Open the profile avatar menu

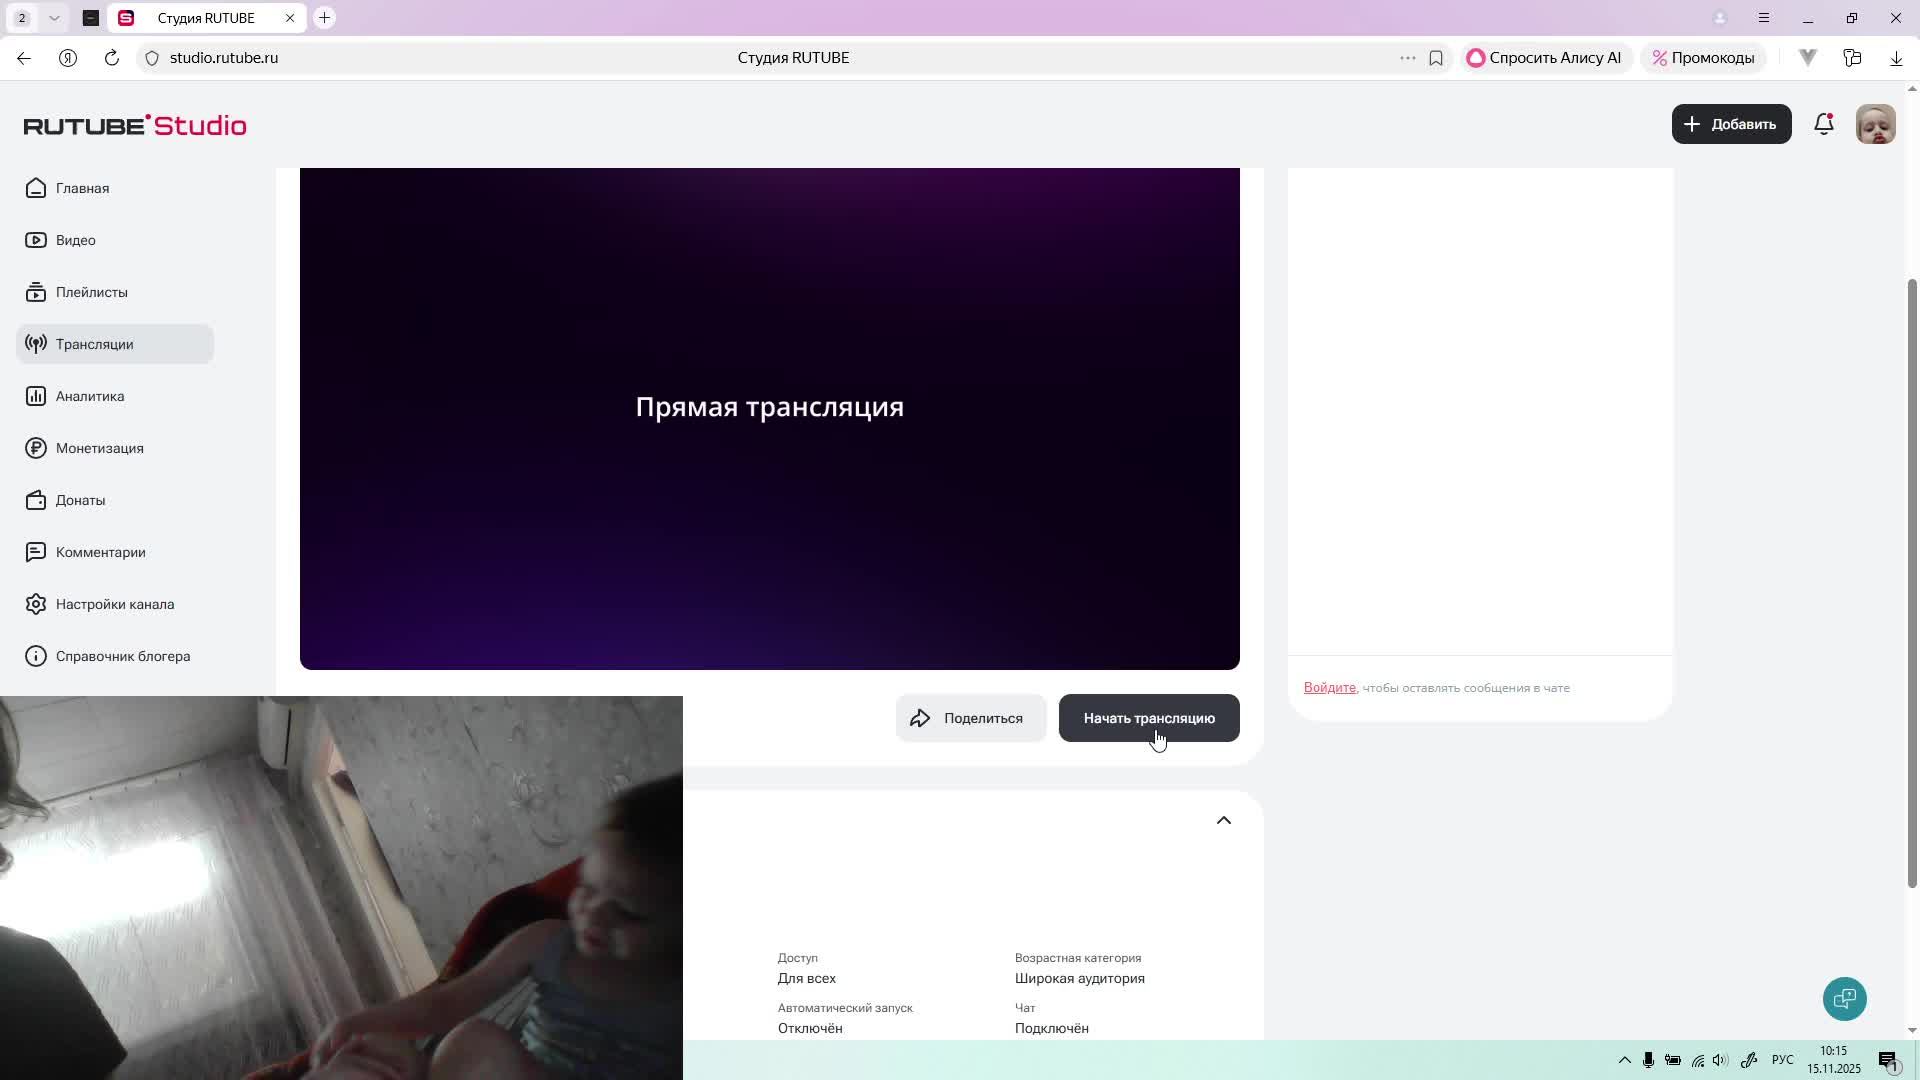1875,124
